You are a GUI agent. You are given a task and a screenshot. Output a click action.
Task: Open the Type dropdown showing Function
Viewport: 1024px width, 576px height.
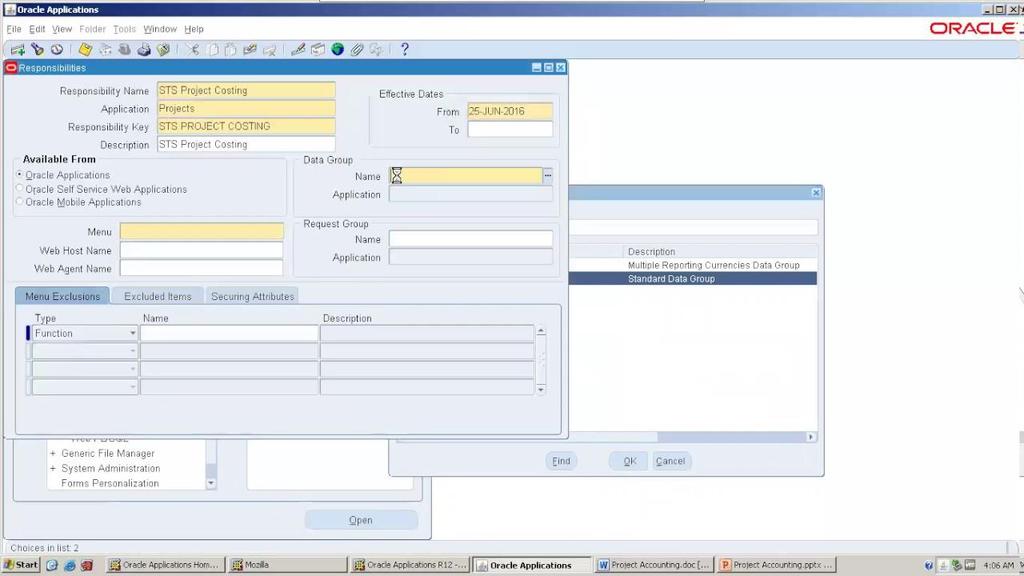pyautogui.click(x=133, y=333)
